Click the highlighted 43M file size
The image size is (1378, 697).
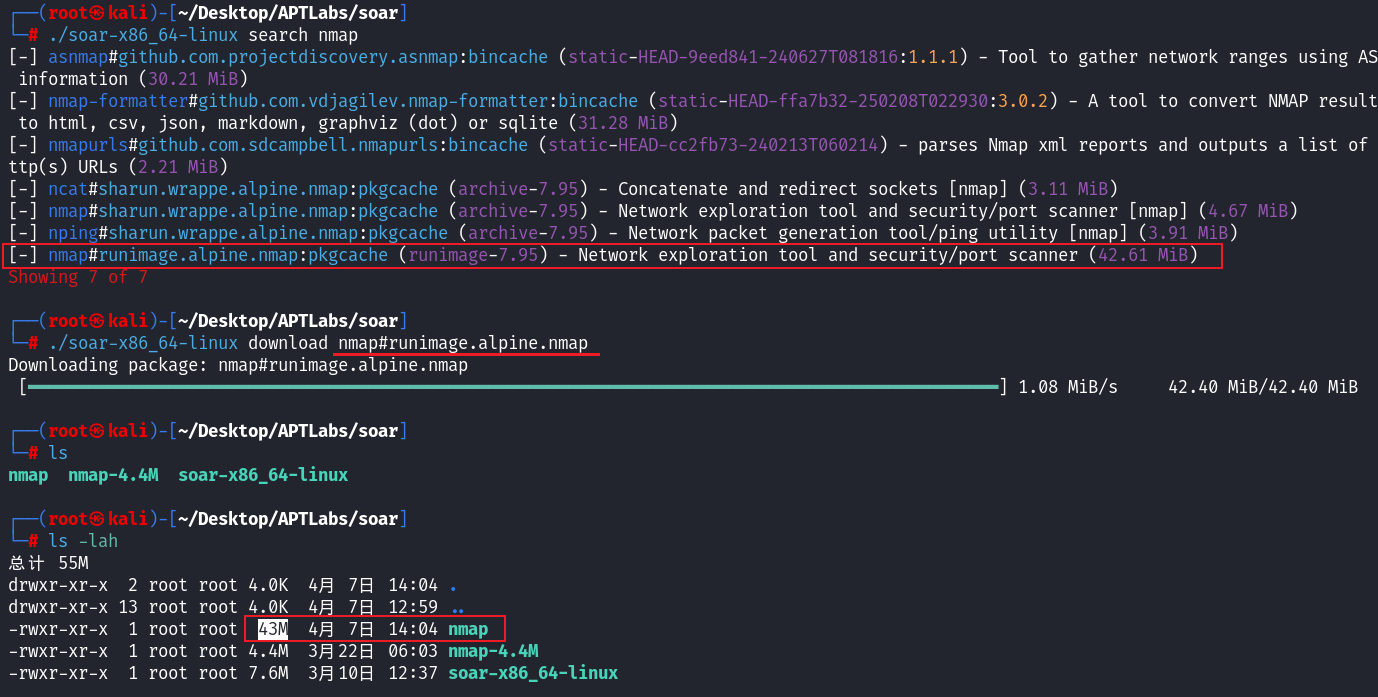(x=272, y=629)
